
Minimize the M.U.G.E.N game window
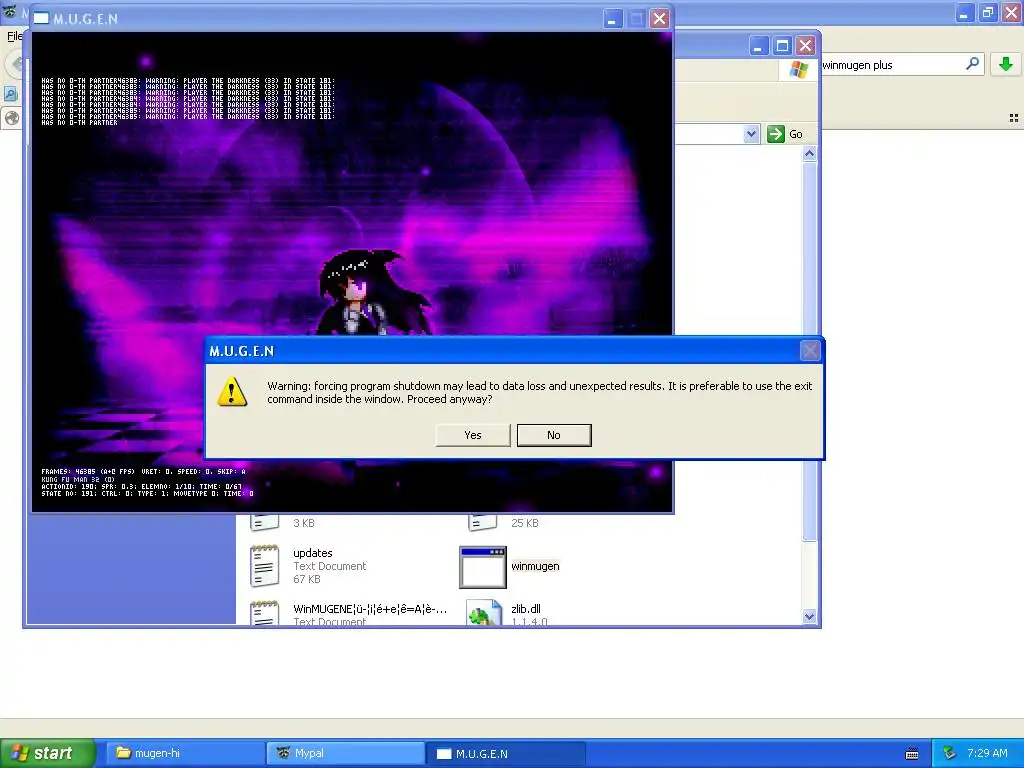click(612, 18)
